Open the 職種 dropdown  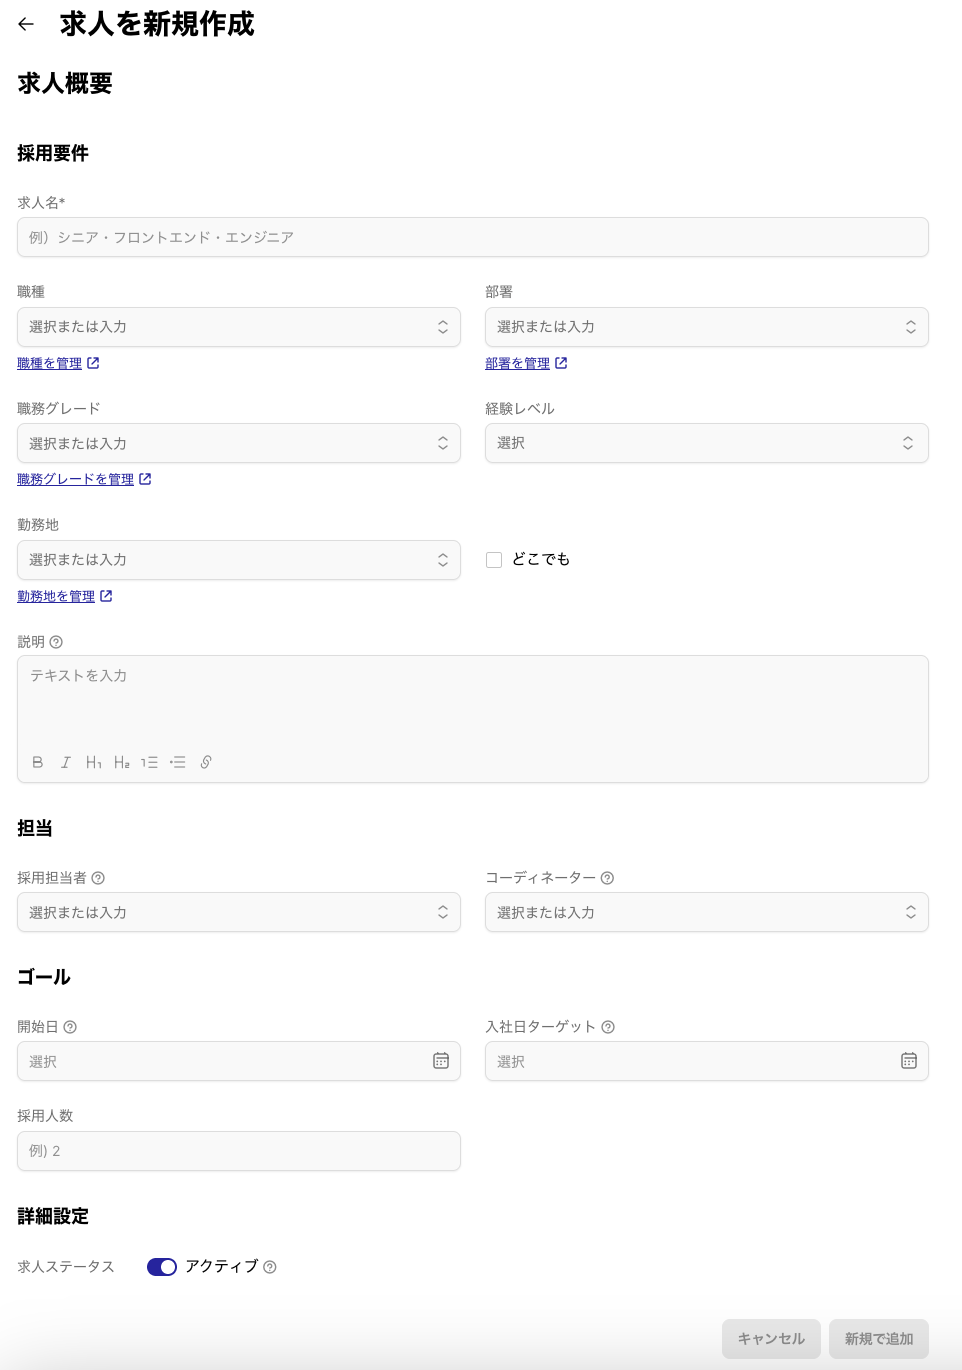[239, 327]
